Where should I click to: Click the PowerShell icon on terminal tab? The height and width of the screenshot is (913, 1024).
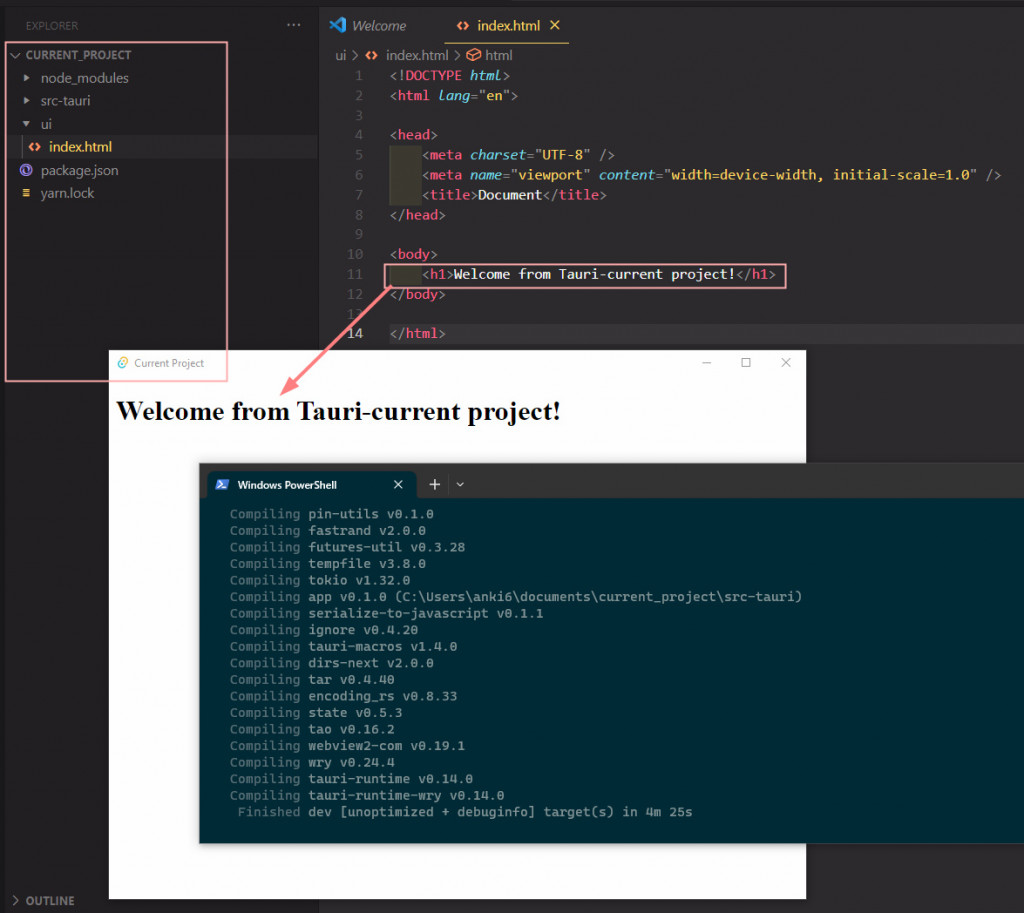pos(222,485)
